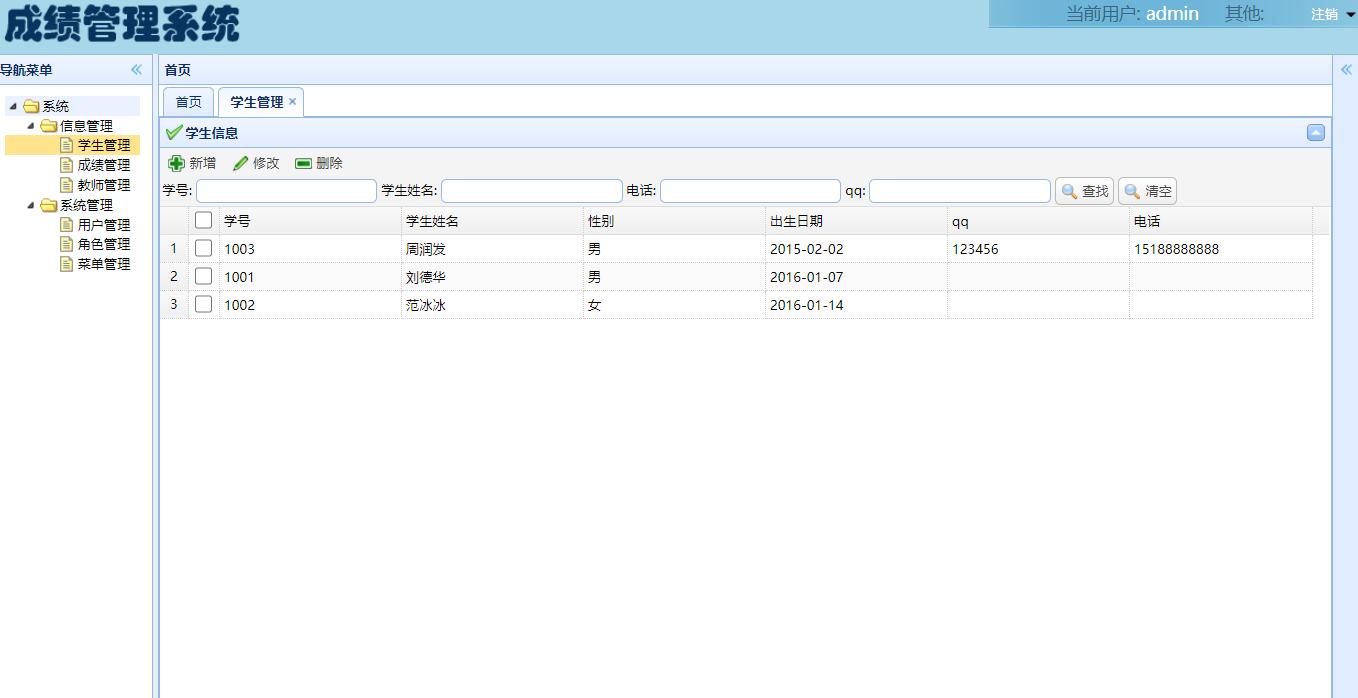1358x698 pixels.
Task: Click the 删除 delete icon
Action: (x=302, y=163)
